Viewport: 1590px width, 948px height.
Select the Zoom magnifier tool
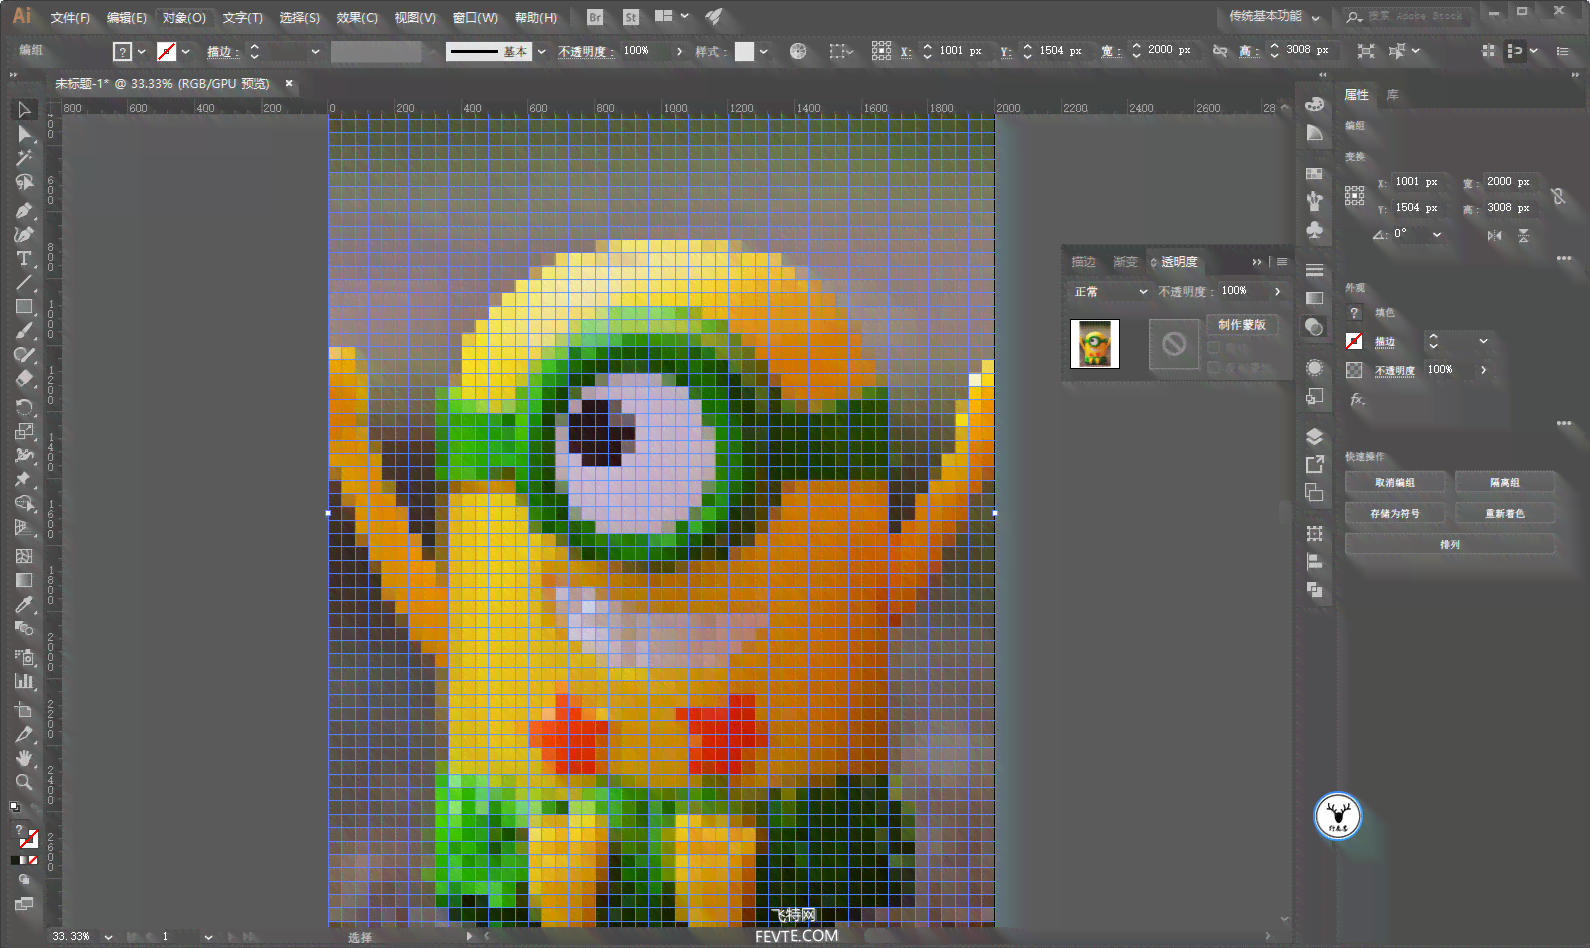coord(24,782)
